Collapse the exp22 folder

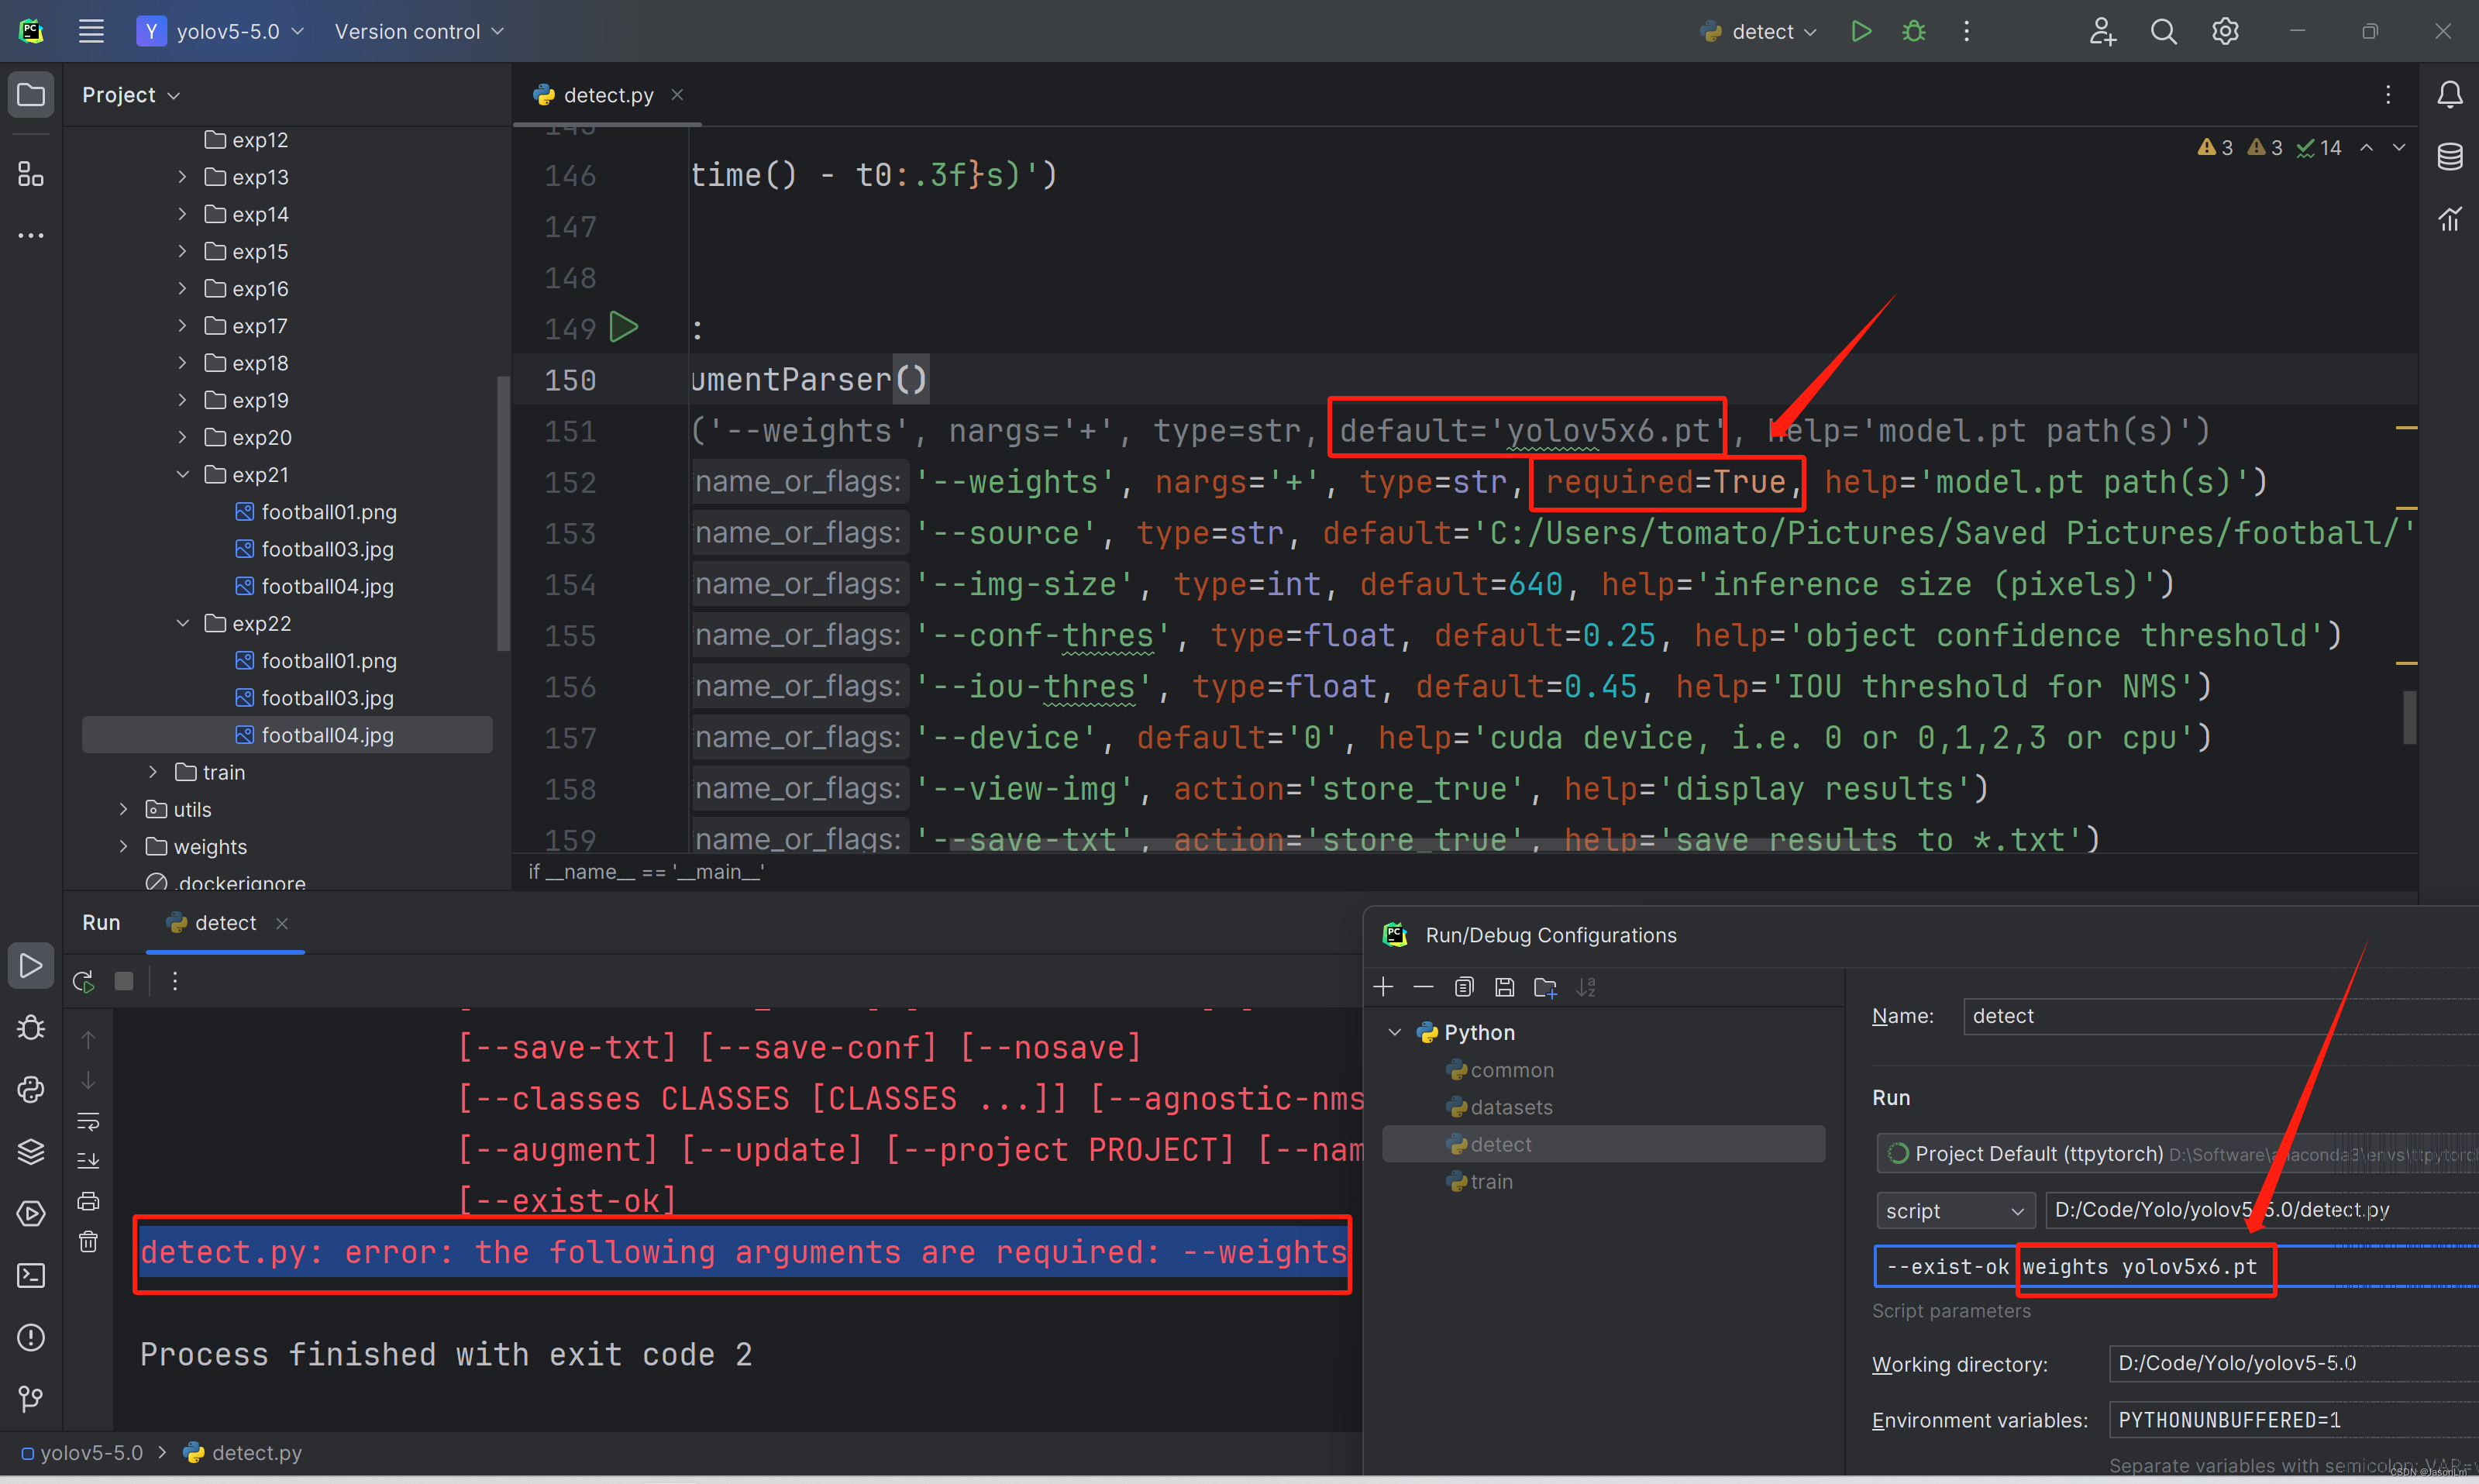click(x=183, y=624)
